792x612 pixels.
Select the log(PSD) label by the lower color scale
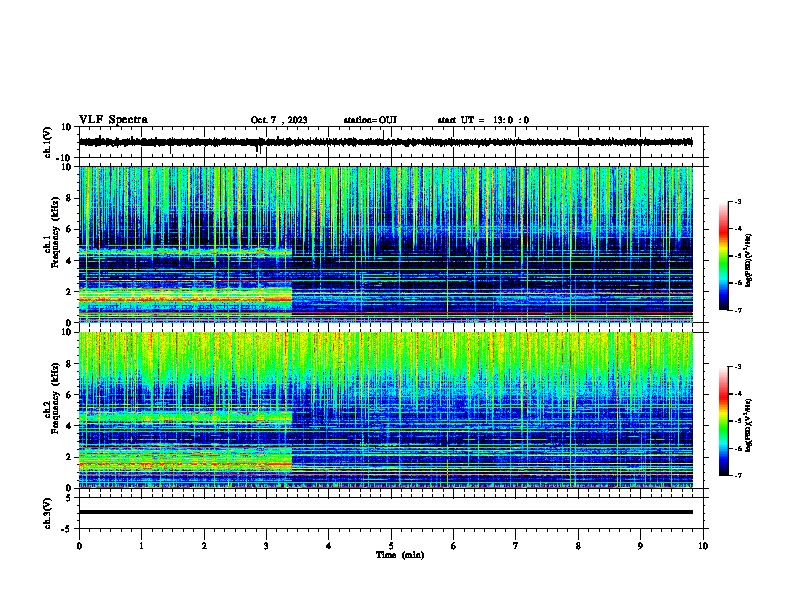[x=748, y=425]
